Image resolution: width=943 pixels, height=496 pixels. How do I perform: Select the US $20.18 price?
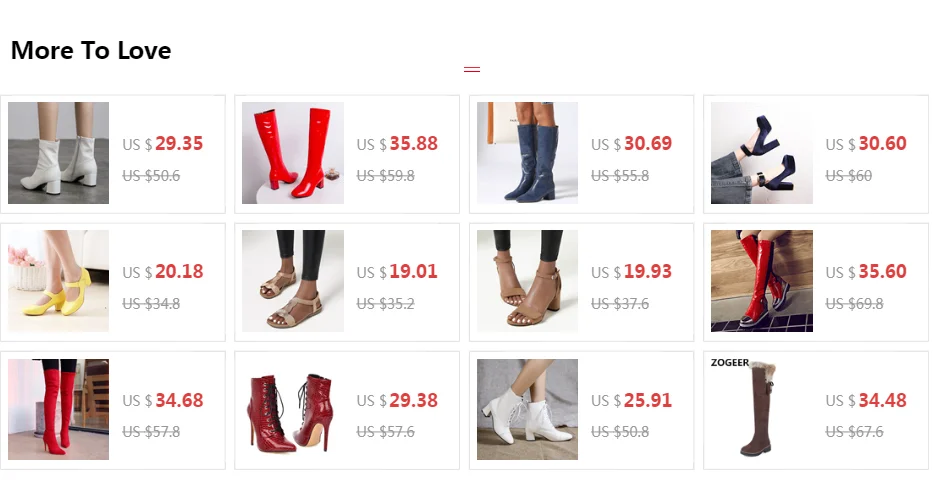point(163,272)
